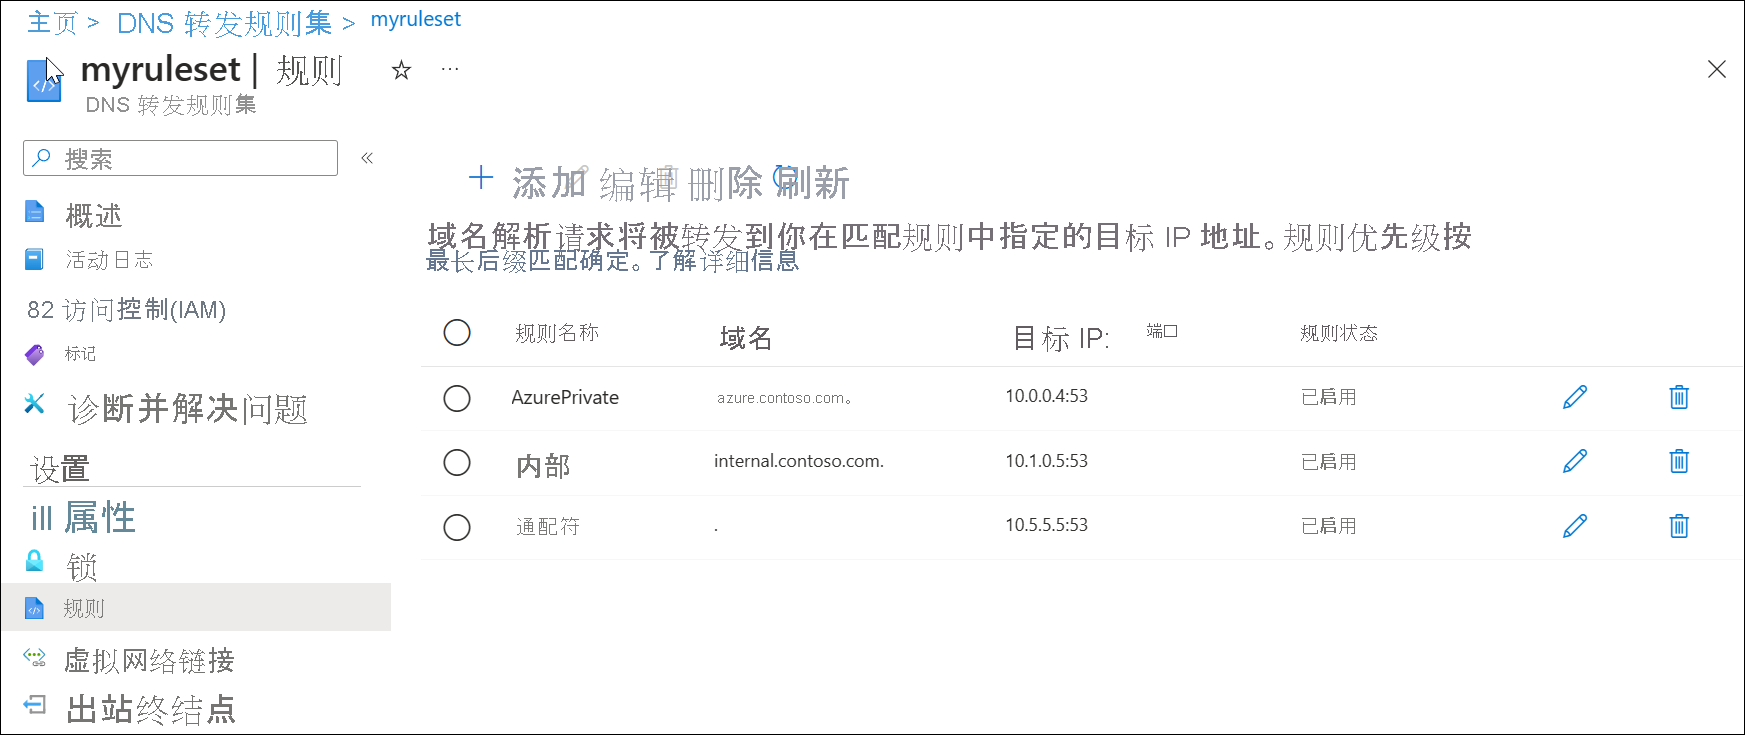Delete the 通配符 rule with trash icon

(1679, 525)
